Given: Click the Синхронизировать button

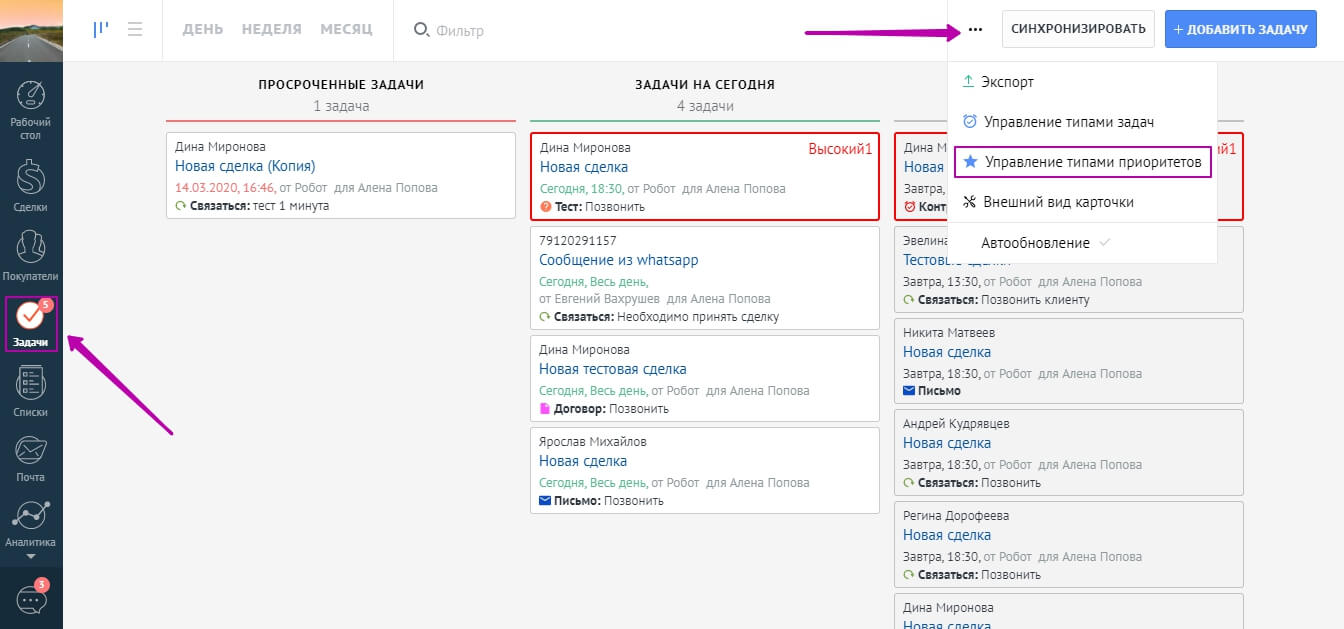Looking at the screenshot, I should (x=1078, y=29).
